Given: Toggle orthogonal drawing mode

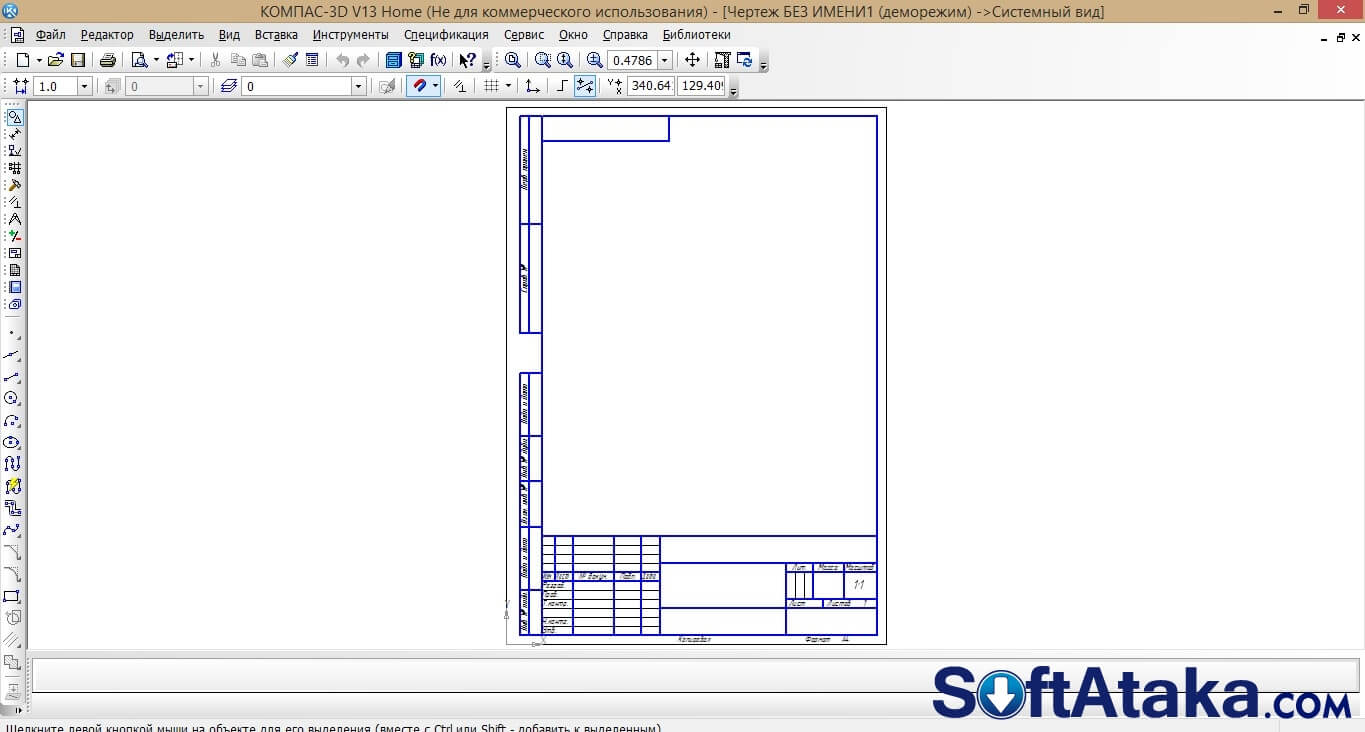Looking at the screenshot, I should (562, 86).
